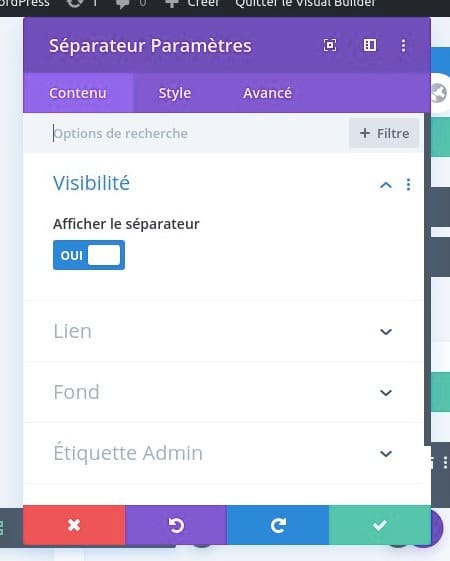The width and height of the screenshot is (450, 561).
Task: Click Quitter le Visual Builder link
Action: [x=305, y=4]
